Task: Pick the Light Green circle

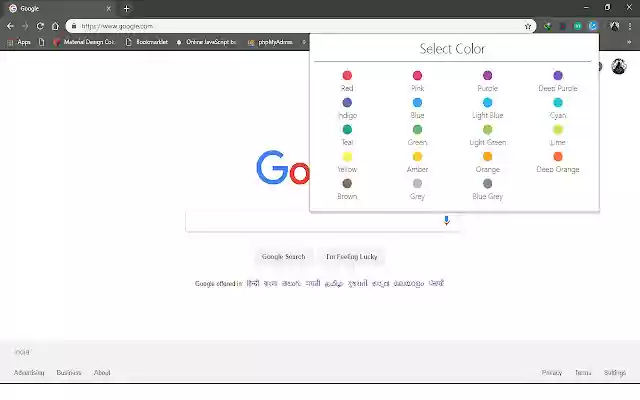Action: (487, 129)
